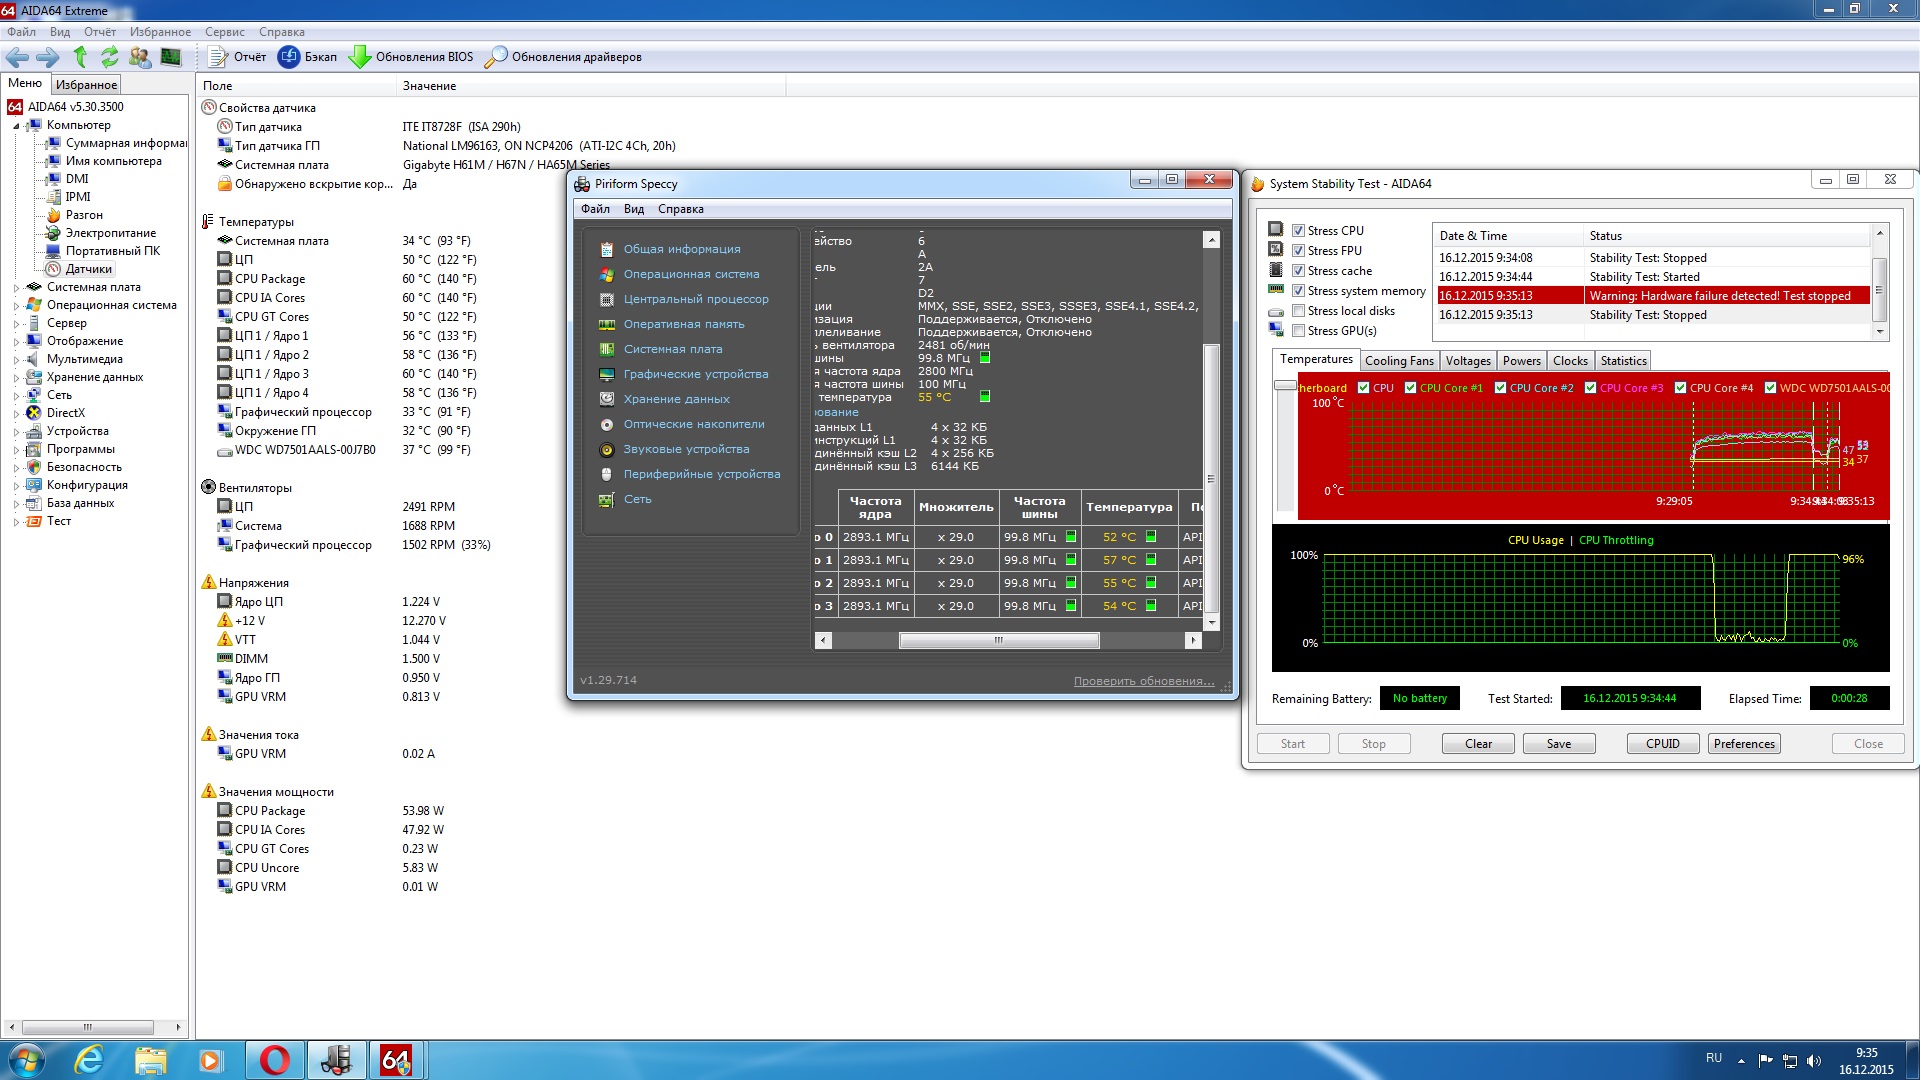The image size is (1920, 1080).
Task: Click the Opera icon in taskbar
Action: [274, 1060]
